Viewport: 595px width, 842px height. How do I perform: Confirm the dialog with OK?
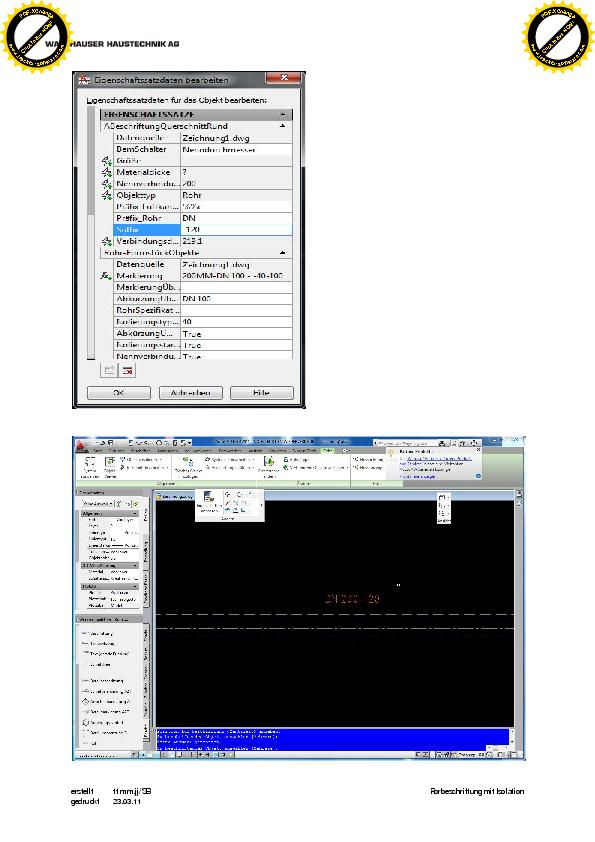(119, 393)
